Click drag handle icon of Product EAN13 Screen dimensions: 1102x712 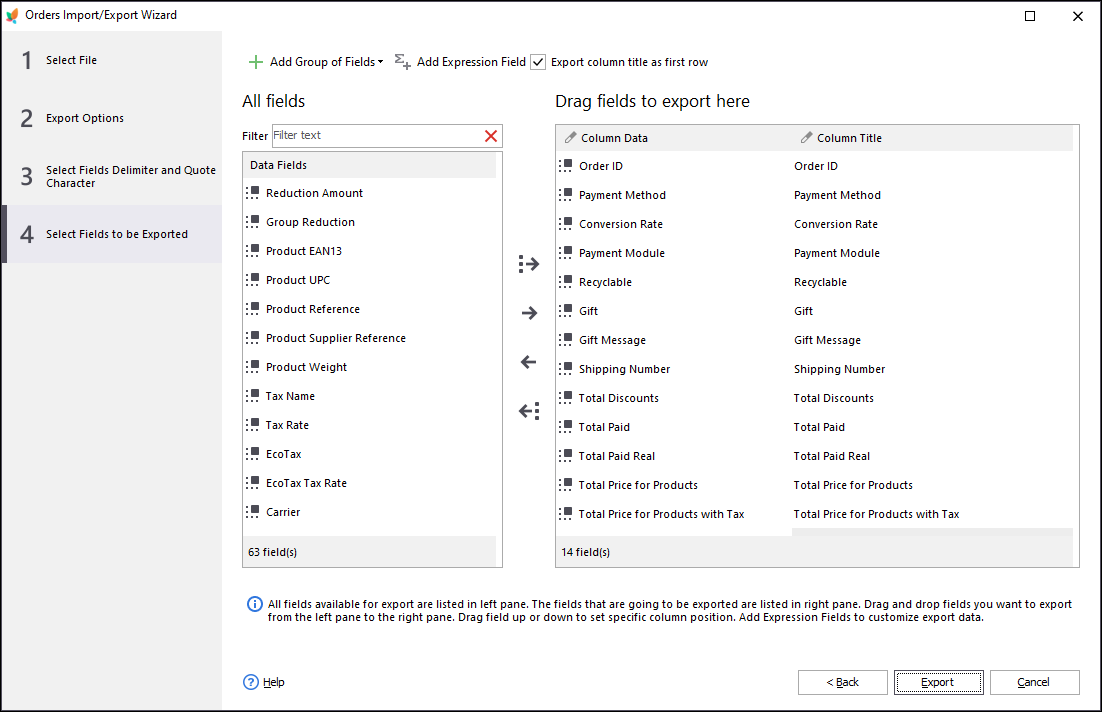pos(252,250)
